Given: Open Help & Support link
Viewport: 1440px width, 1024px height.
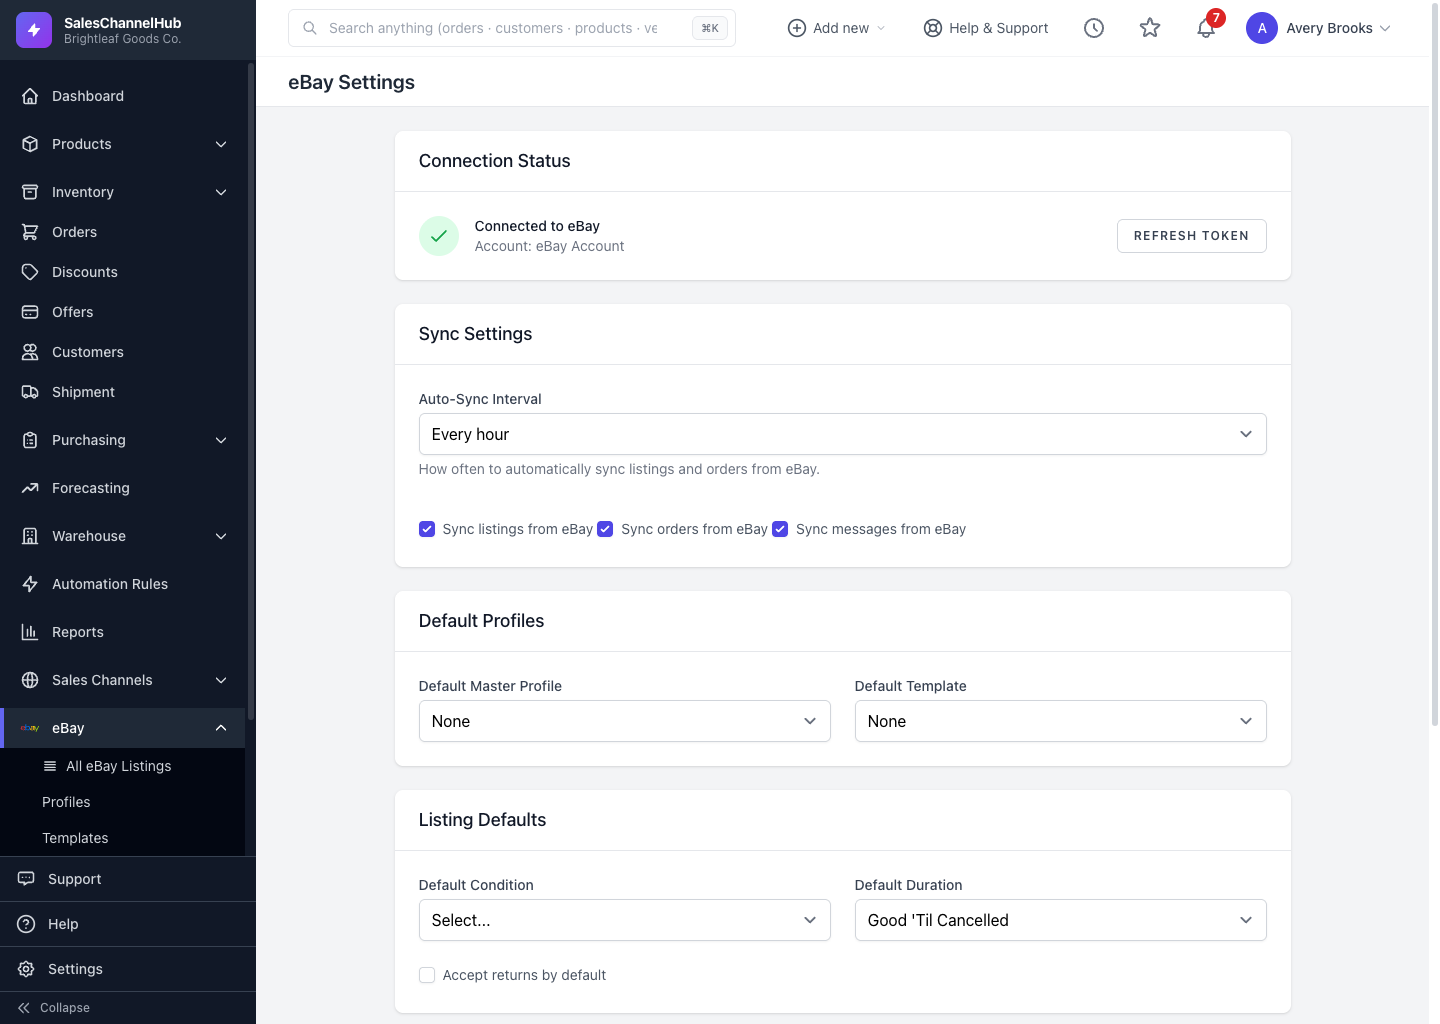Looking at the screenshot, I should click(x=986, y=28).
